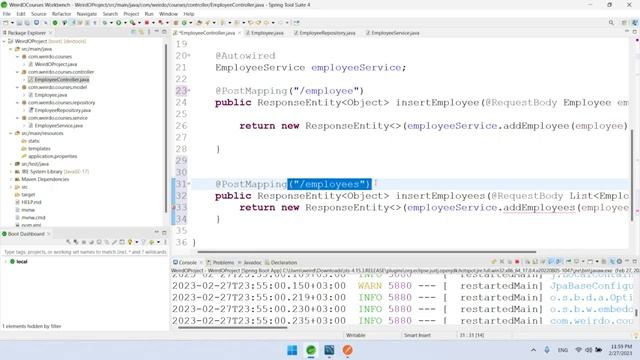640x360 pixels.
Task: Click the Spring Tool Suite taskbar icon
Action: [311, 350]
